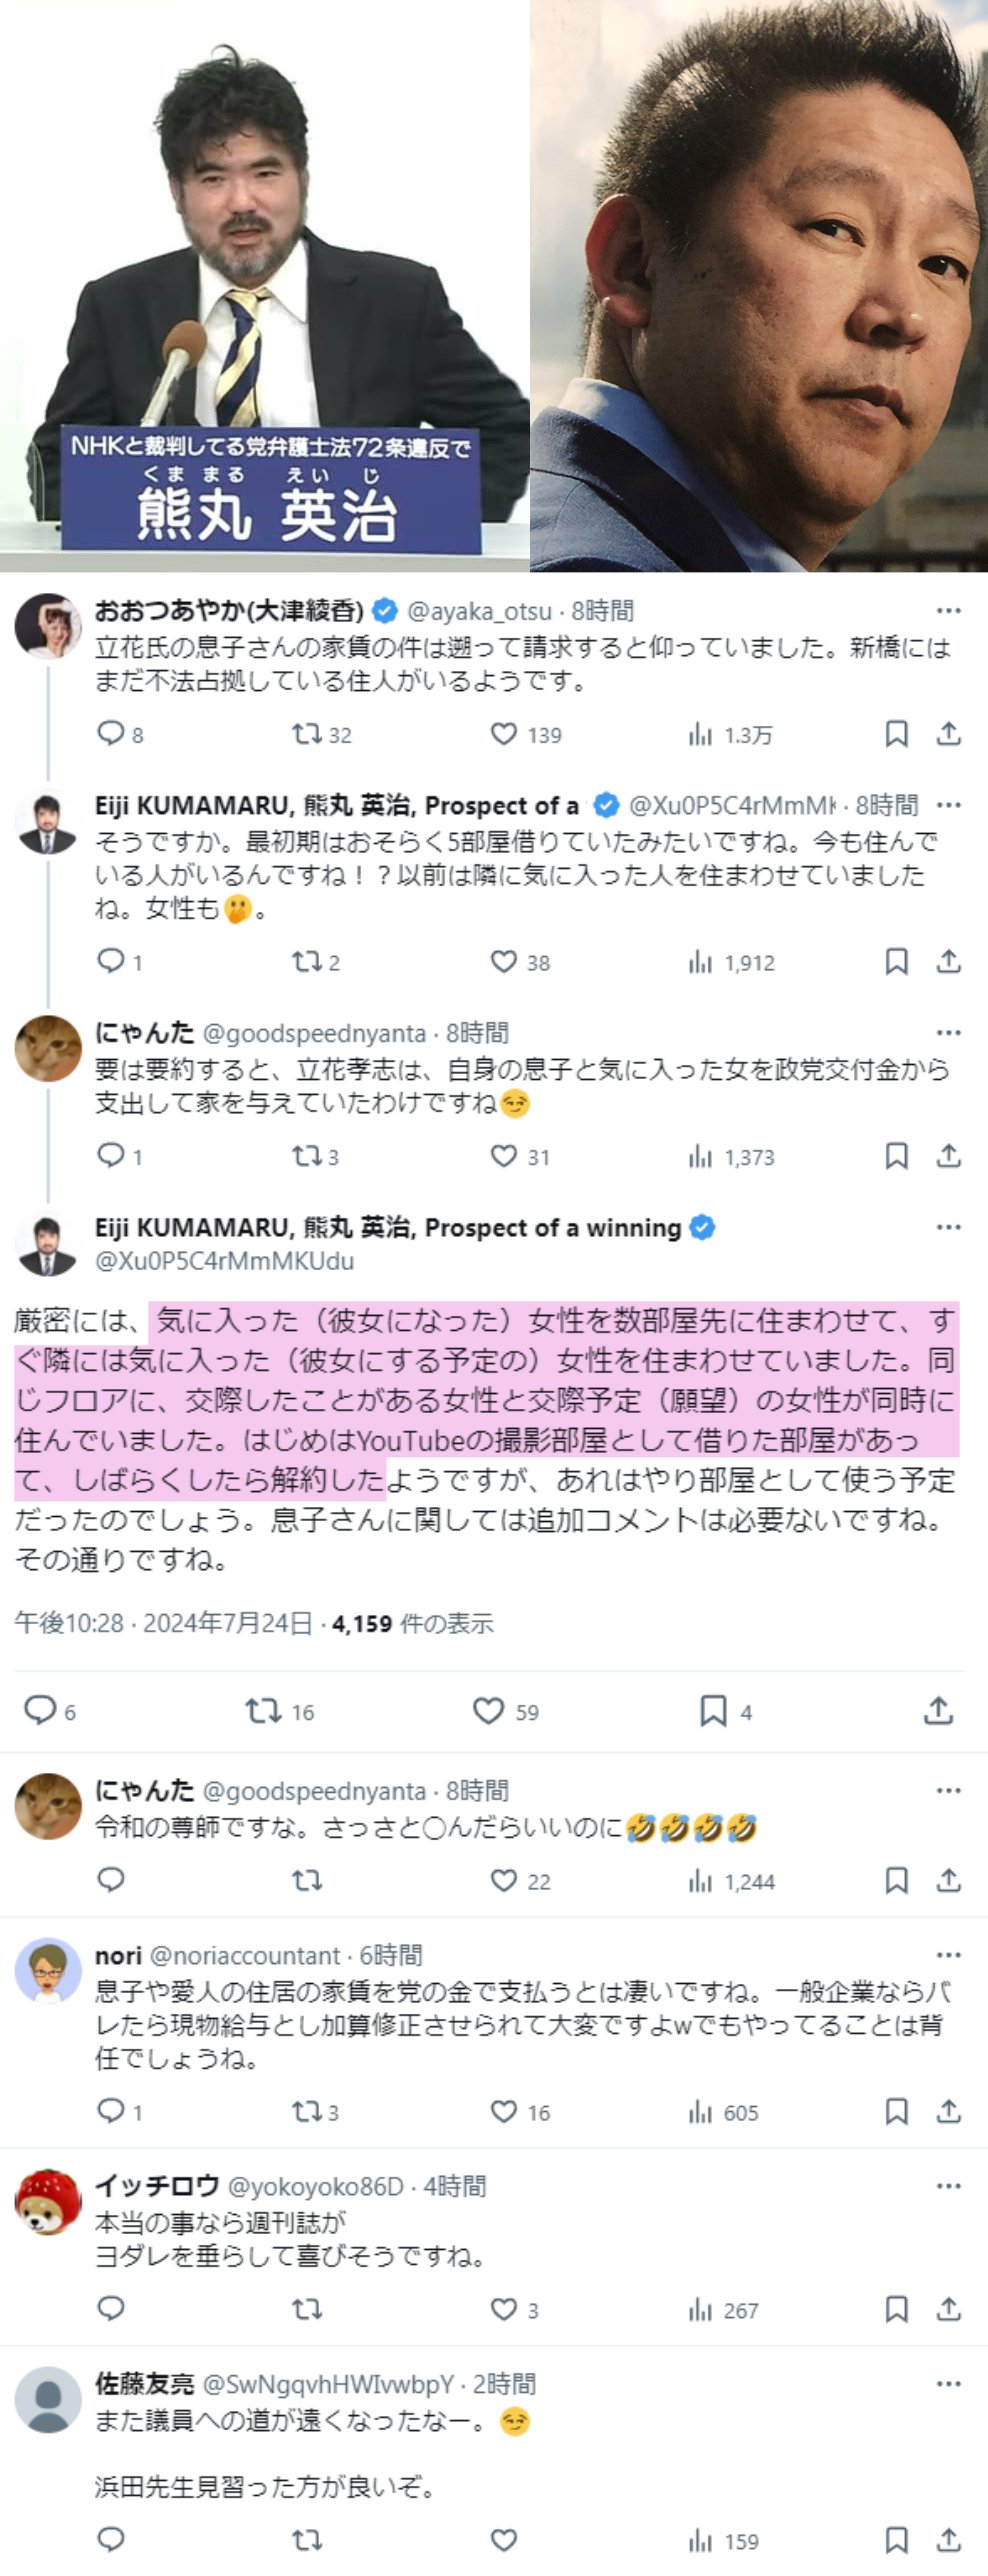The height and width of the screenshot is (2576, 988).
Task: Open @noriaccountant profile handle link
Action: tap(245, 1955)
